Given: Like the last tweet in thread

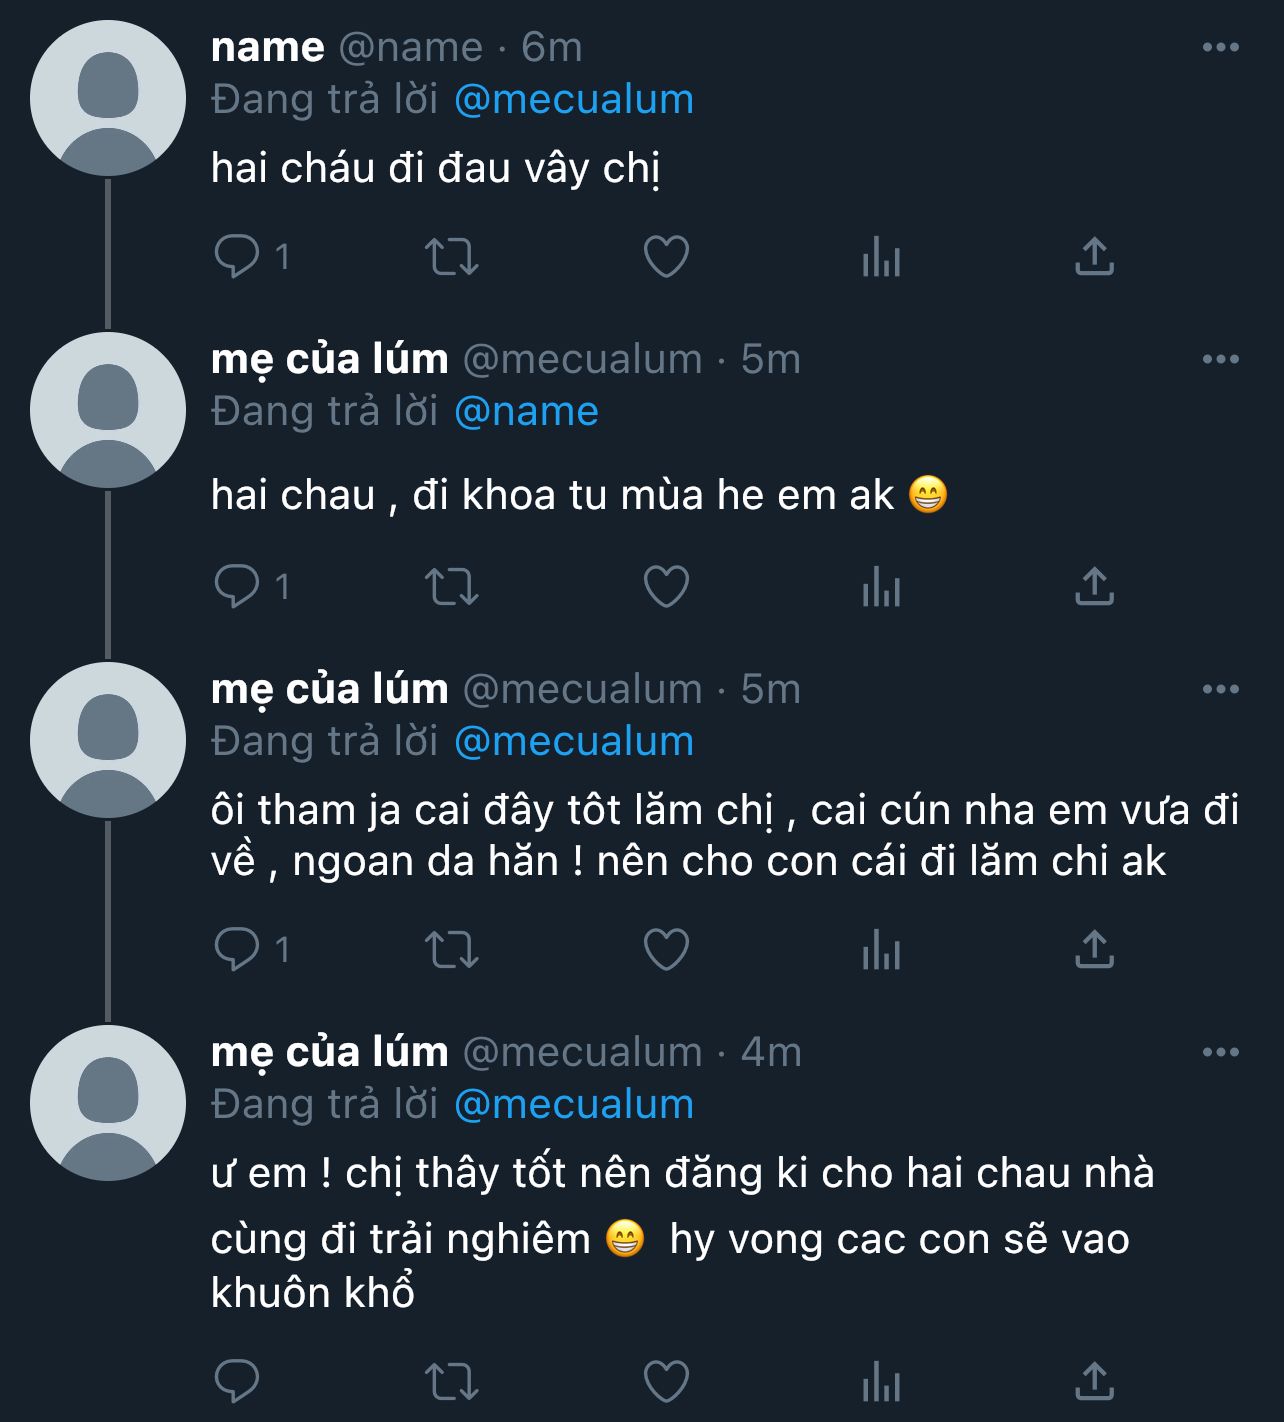Looking at the screenshot, I should 666,1382.
